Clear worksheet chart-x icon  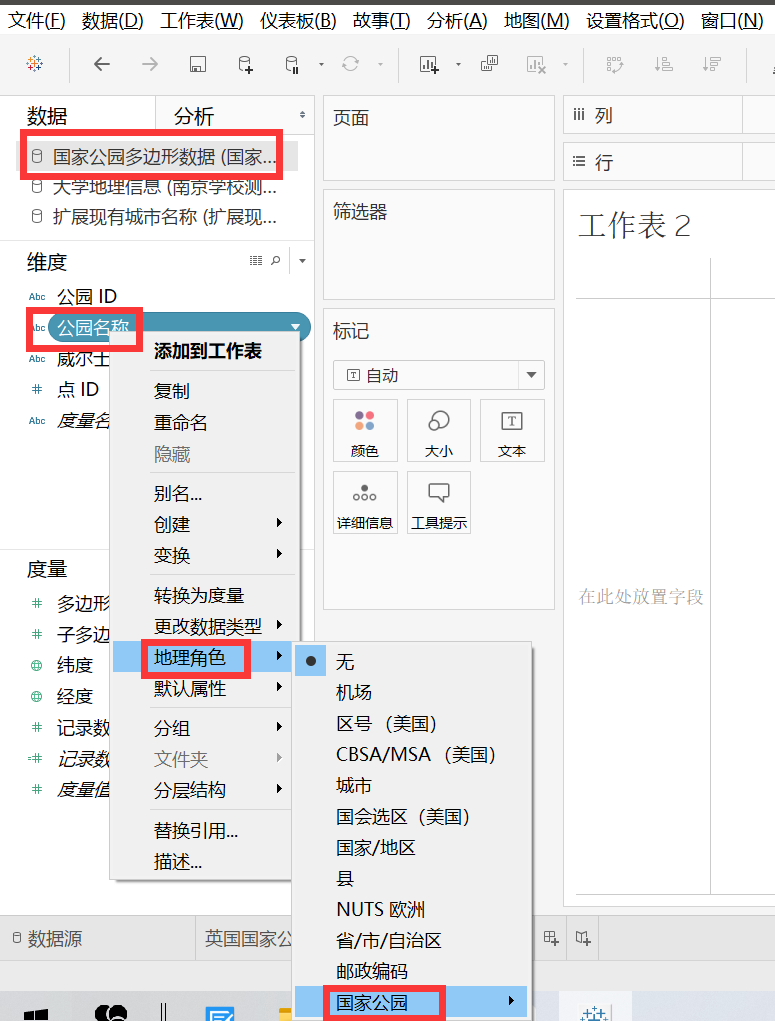[x=535, y=64]
